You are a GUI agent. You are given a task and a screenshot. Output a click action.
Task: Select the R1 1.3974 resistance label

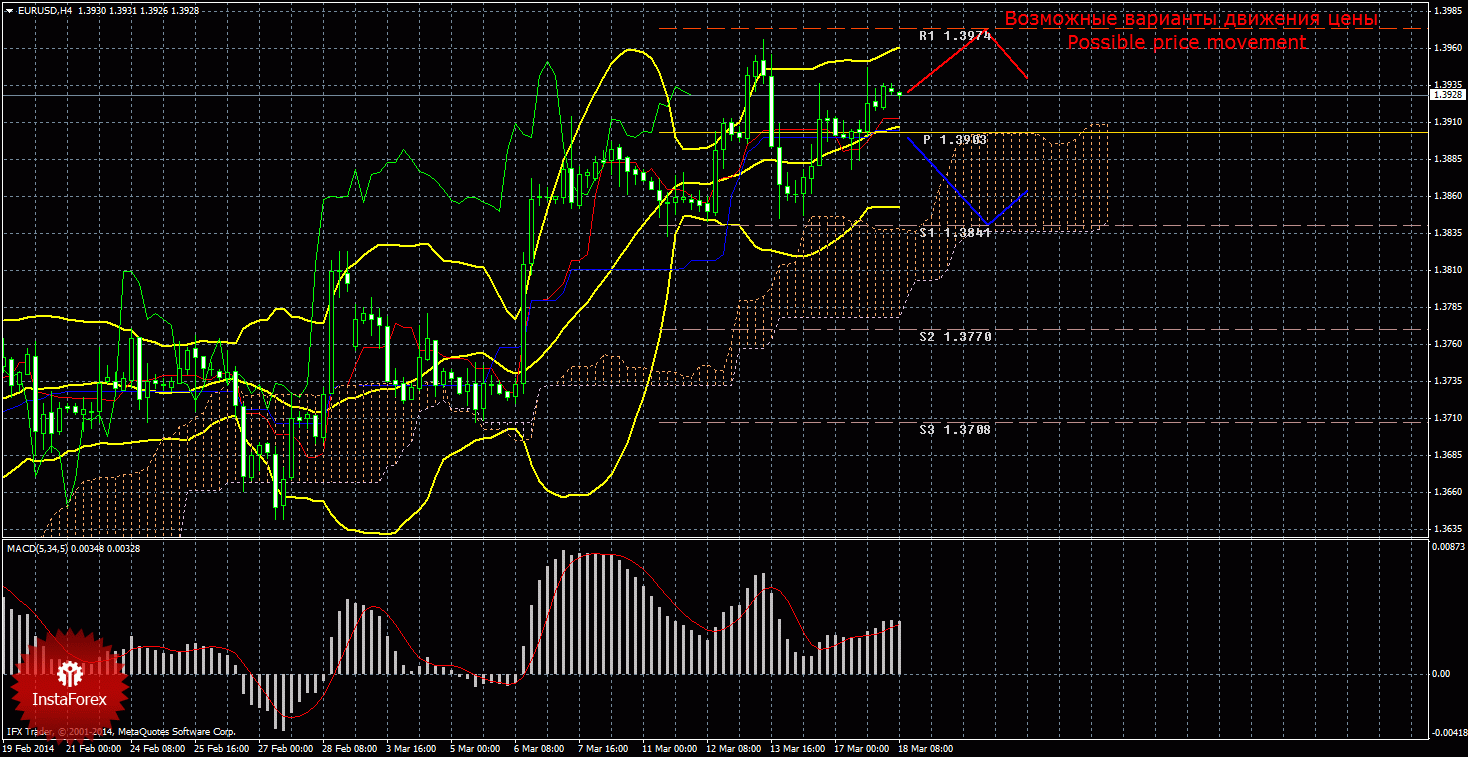(x=955, y=35)
